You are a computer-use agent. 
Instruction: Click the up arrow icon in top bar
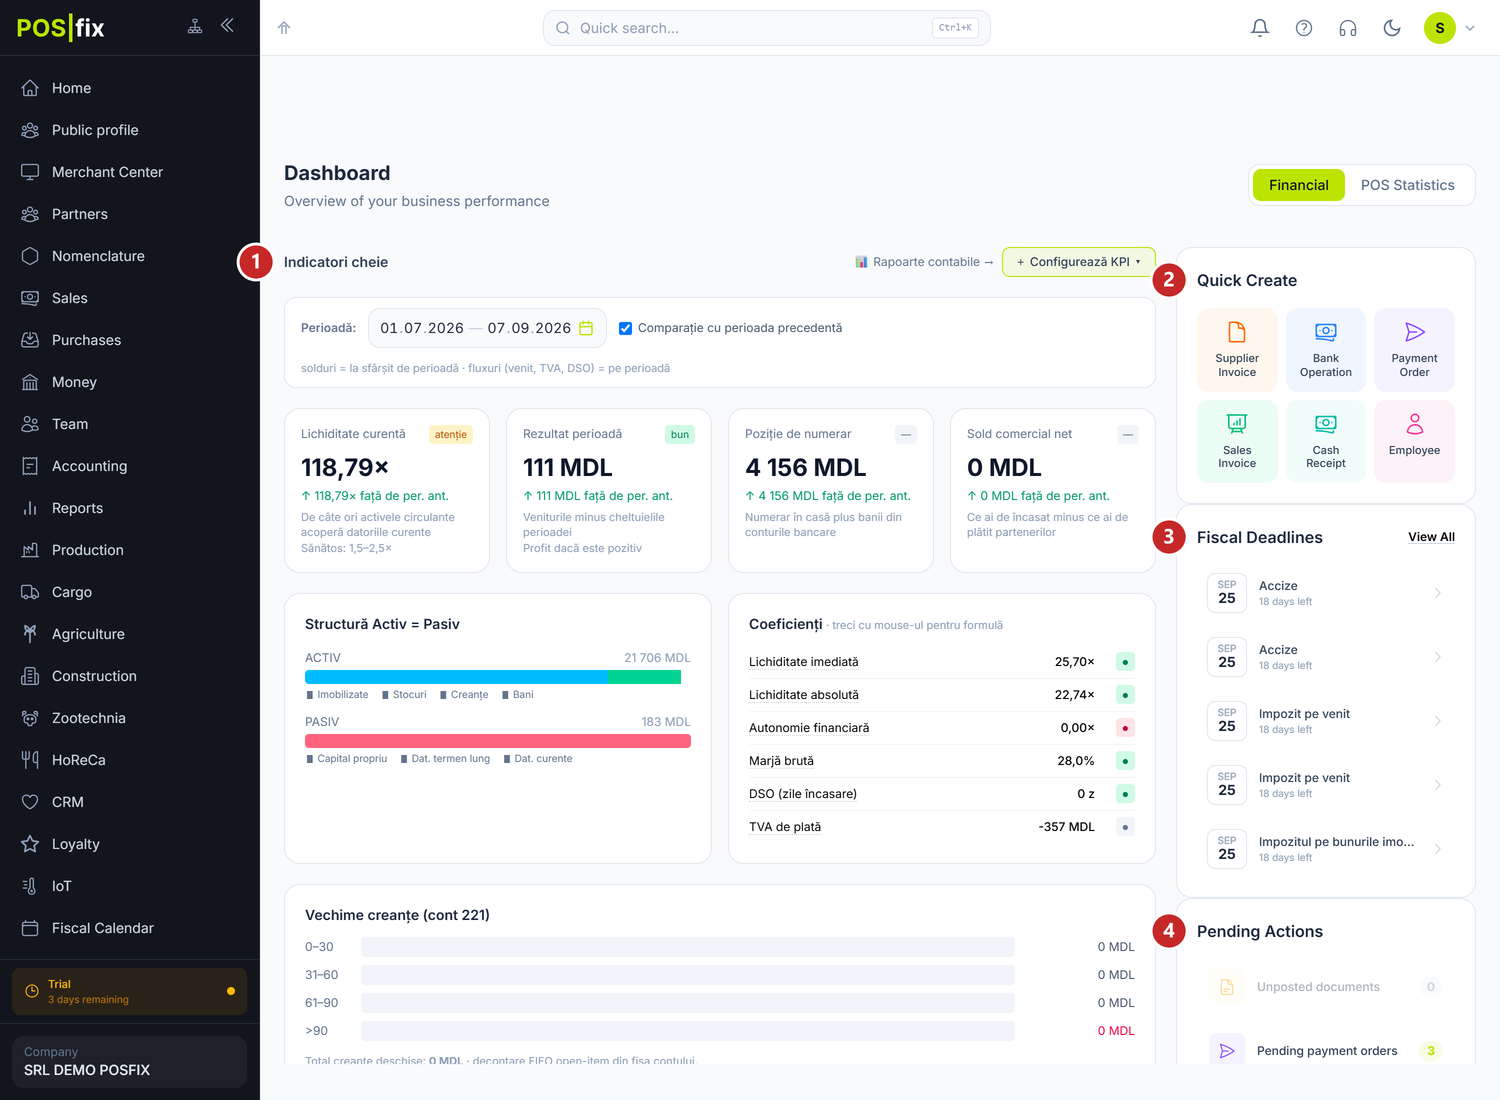[284, 28]
